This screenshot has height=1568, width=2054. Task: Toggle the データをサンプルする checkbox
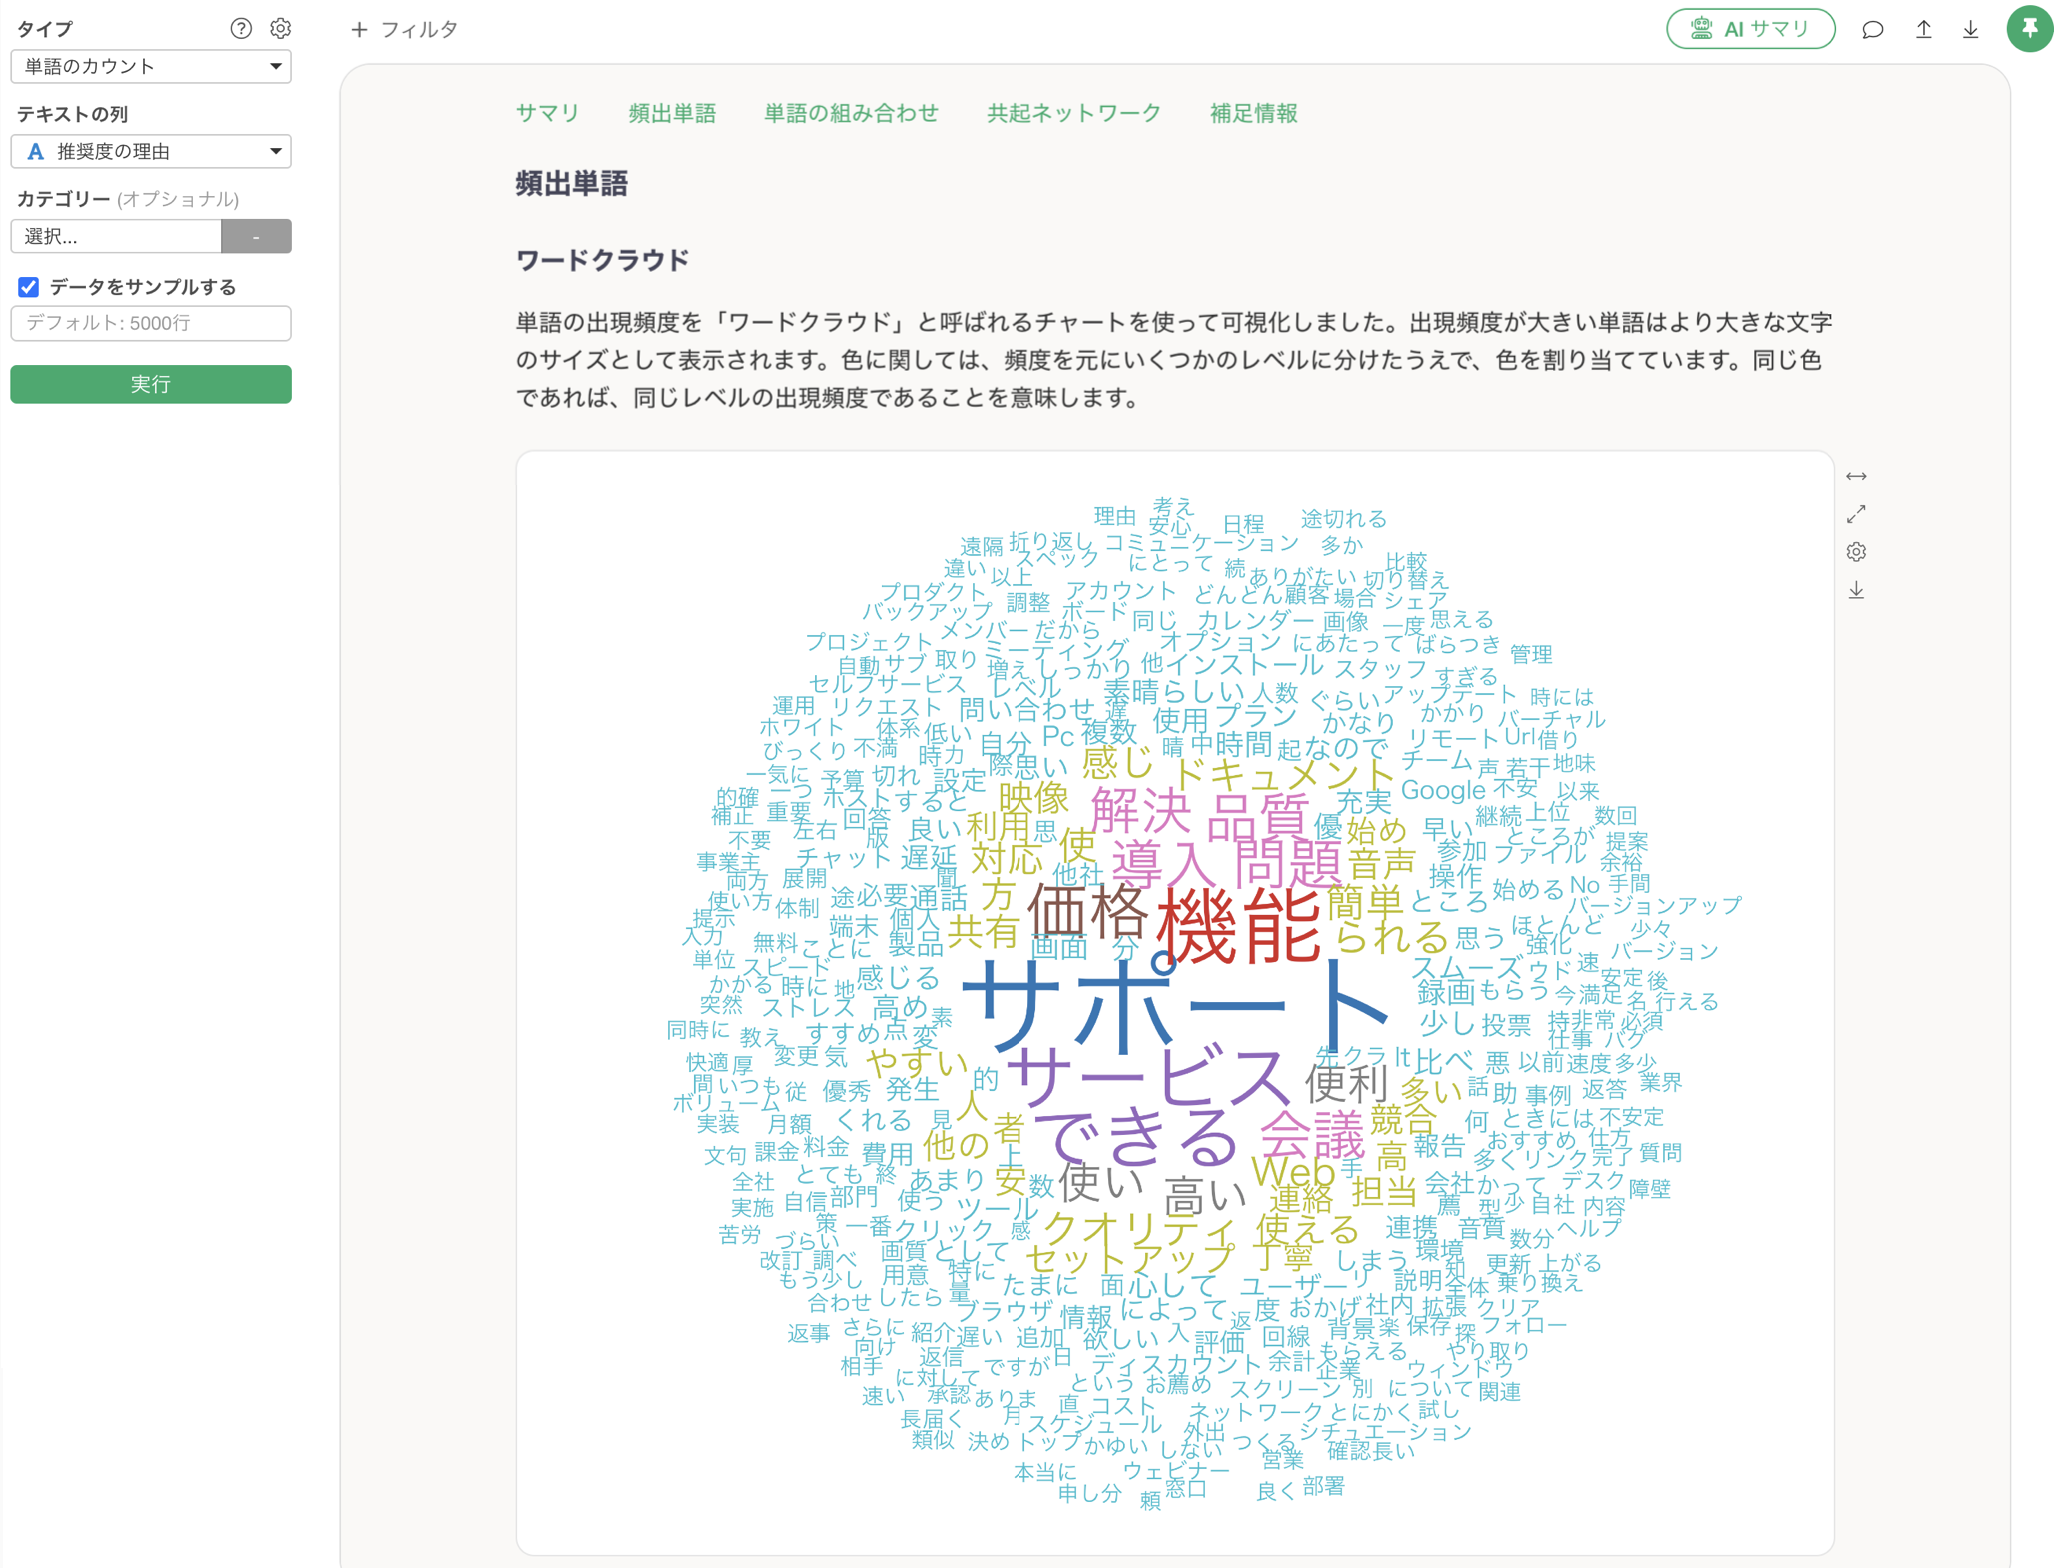point(28,287)
